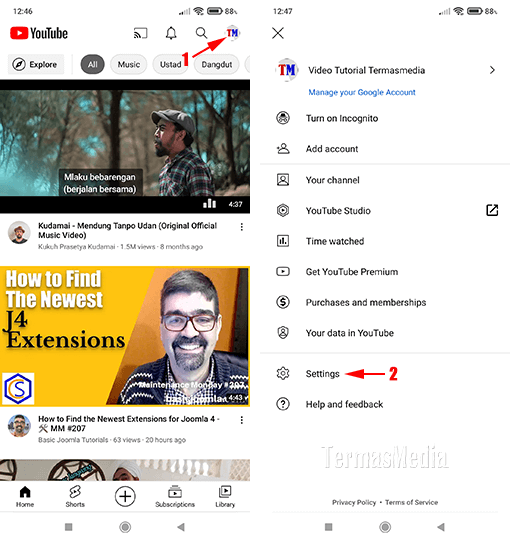Tap the Explore compass button

36,64
